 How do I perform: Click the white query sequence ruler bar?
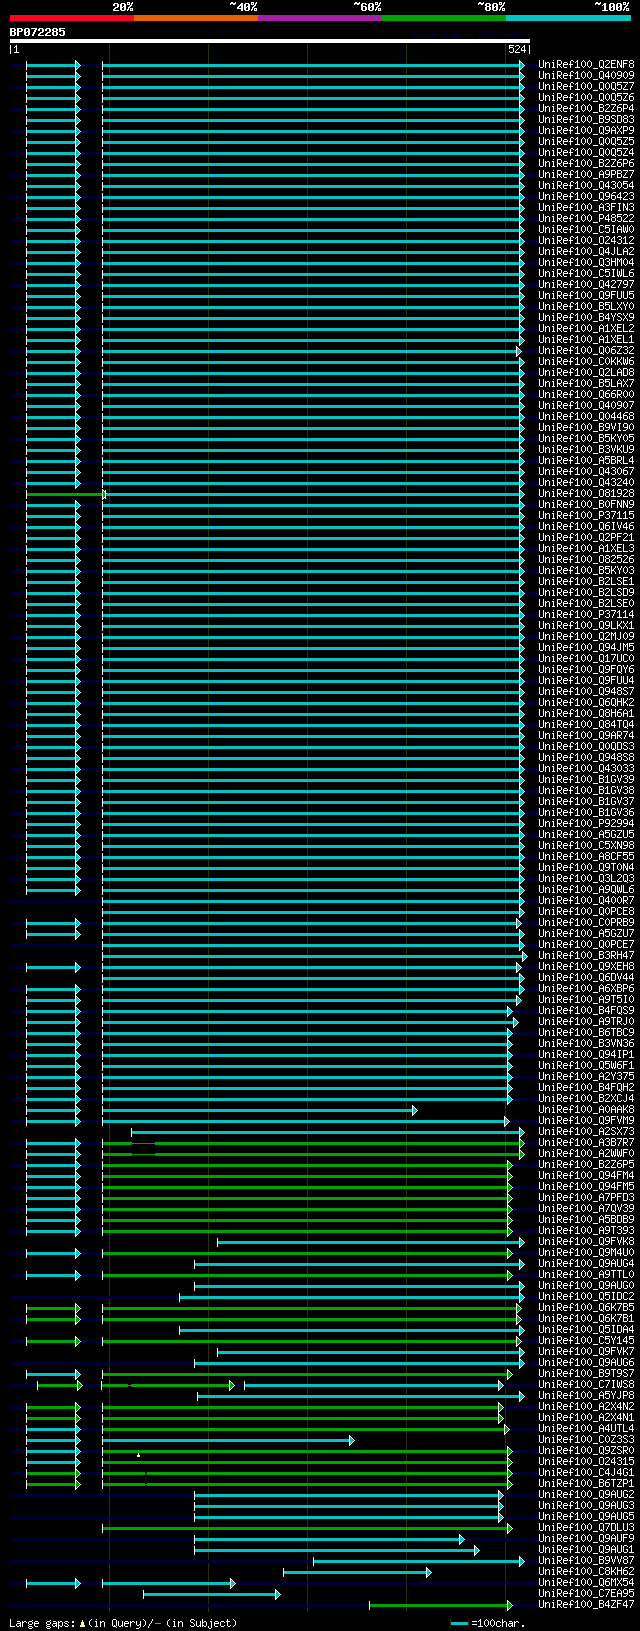click(269, 41)
